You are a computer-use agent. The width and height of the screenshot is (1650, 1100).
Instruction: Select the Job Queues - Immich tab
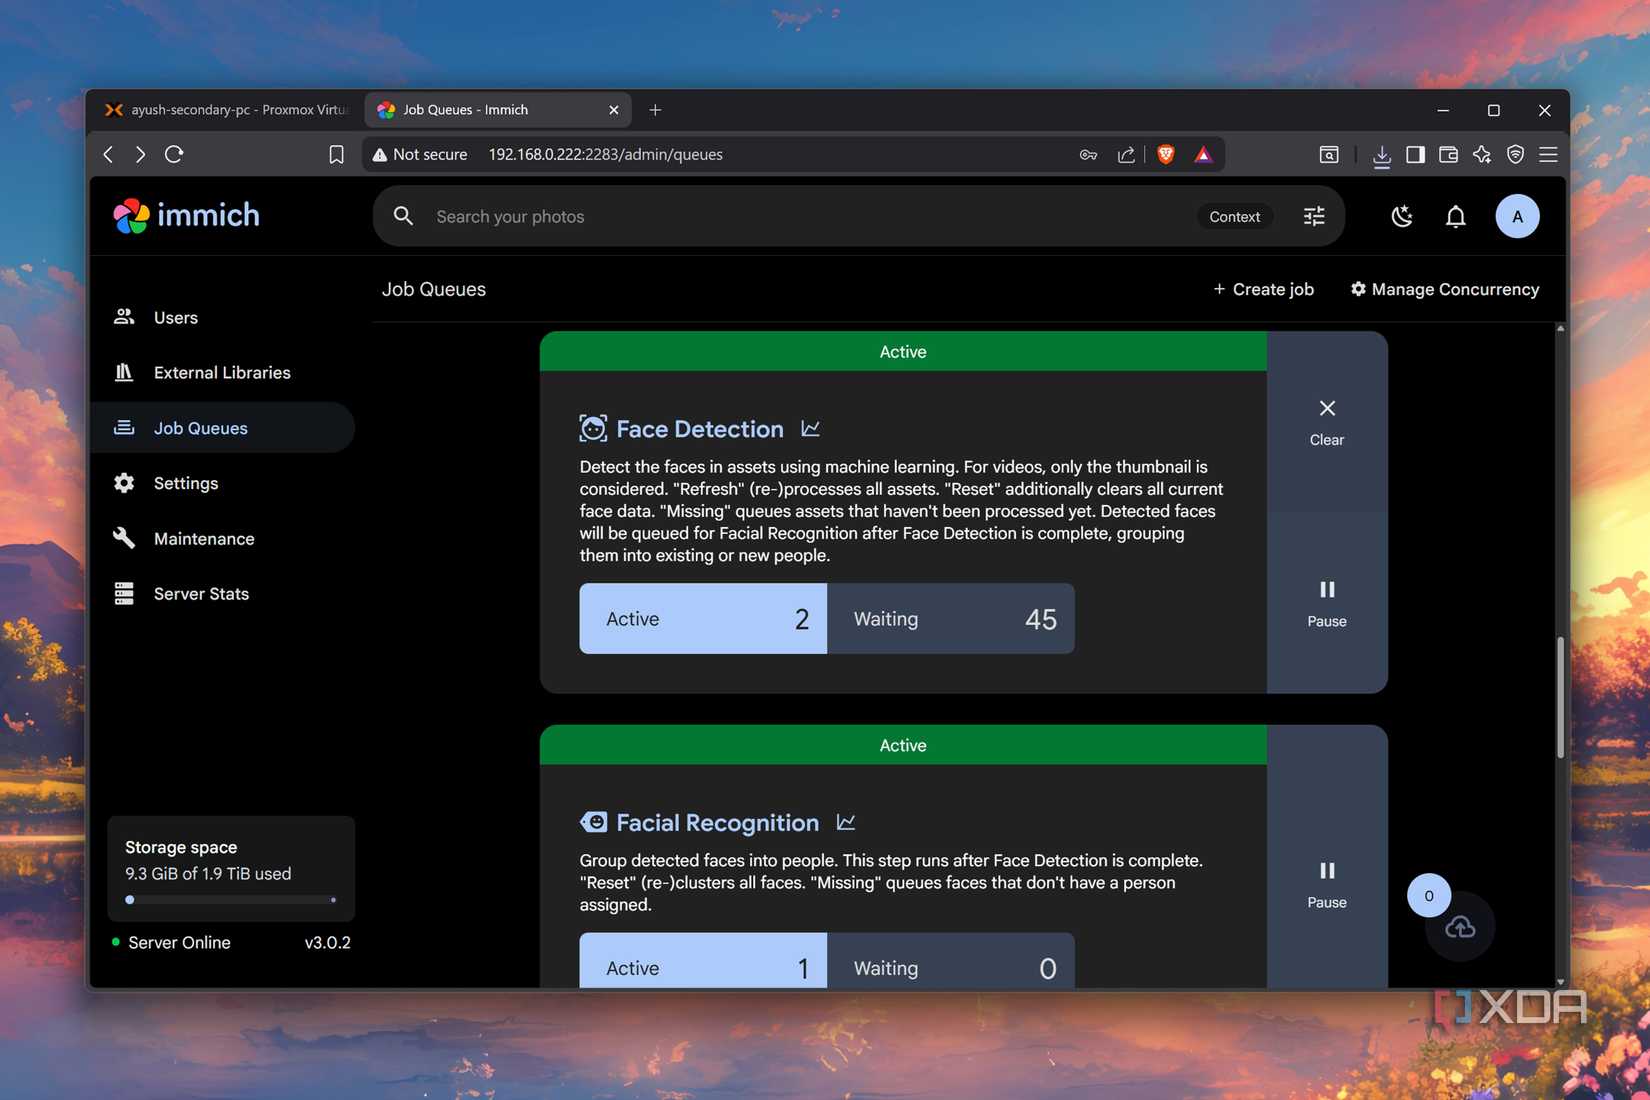[497, 110]
